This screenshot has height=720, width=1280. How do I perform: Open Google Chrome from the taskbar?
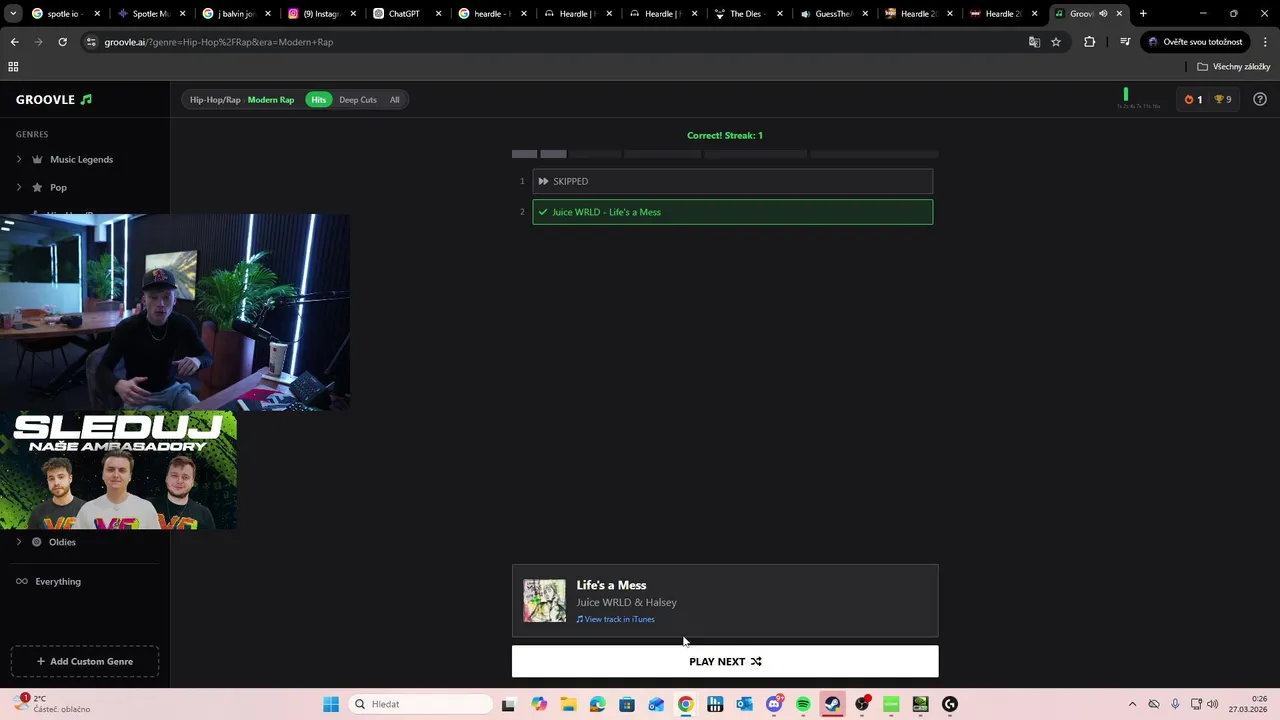[x=685, y=704]
